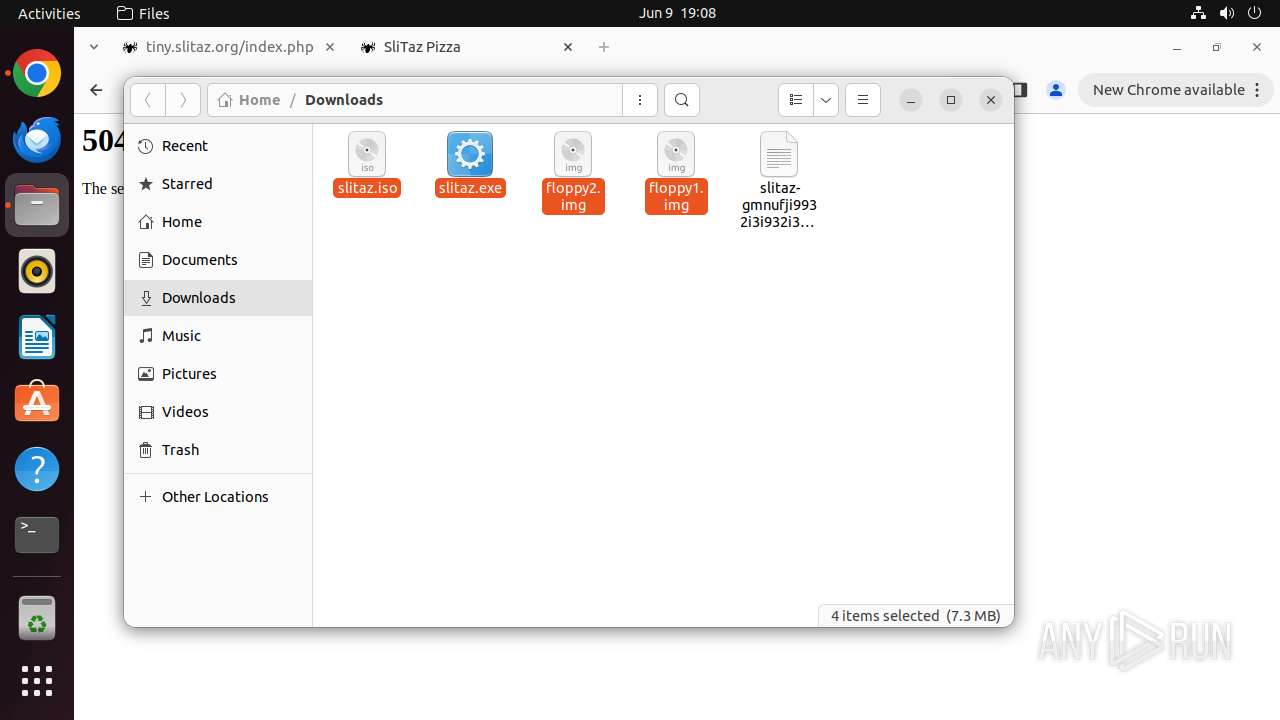Open the Music folder in sidebar
1280x720 pixels.
(218, 336)
